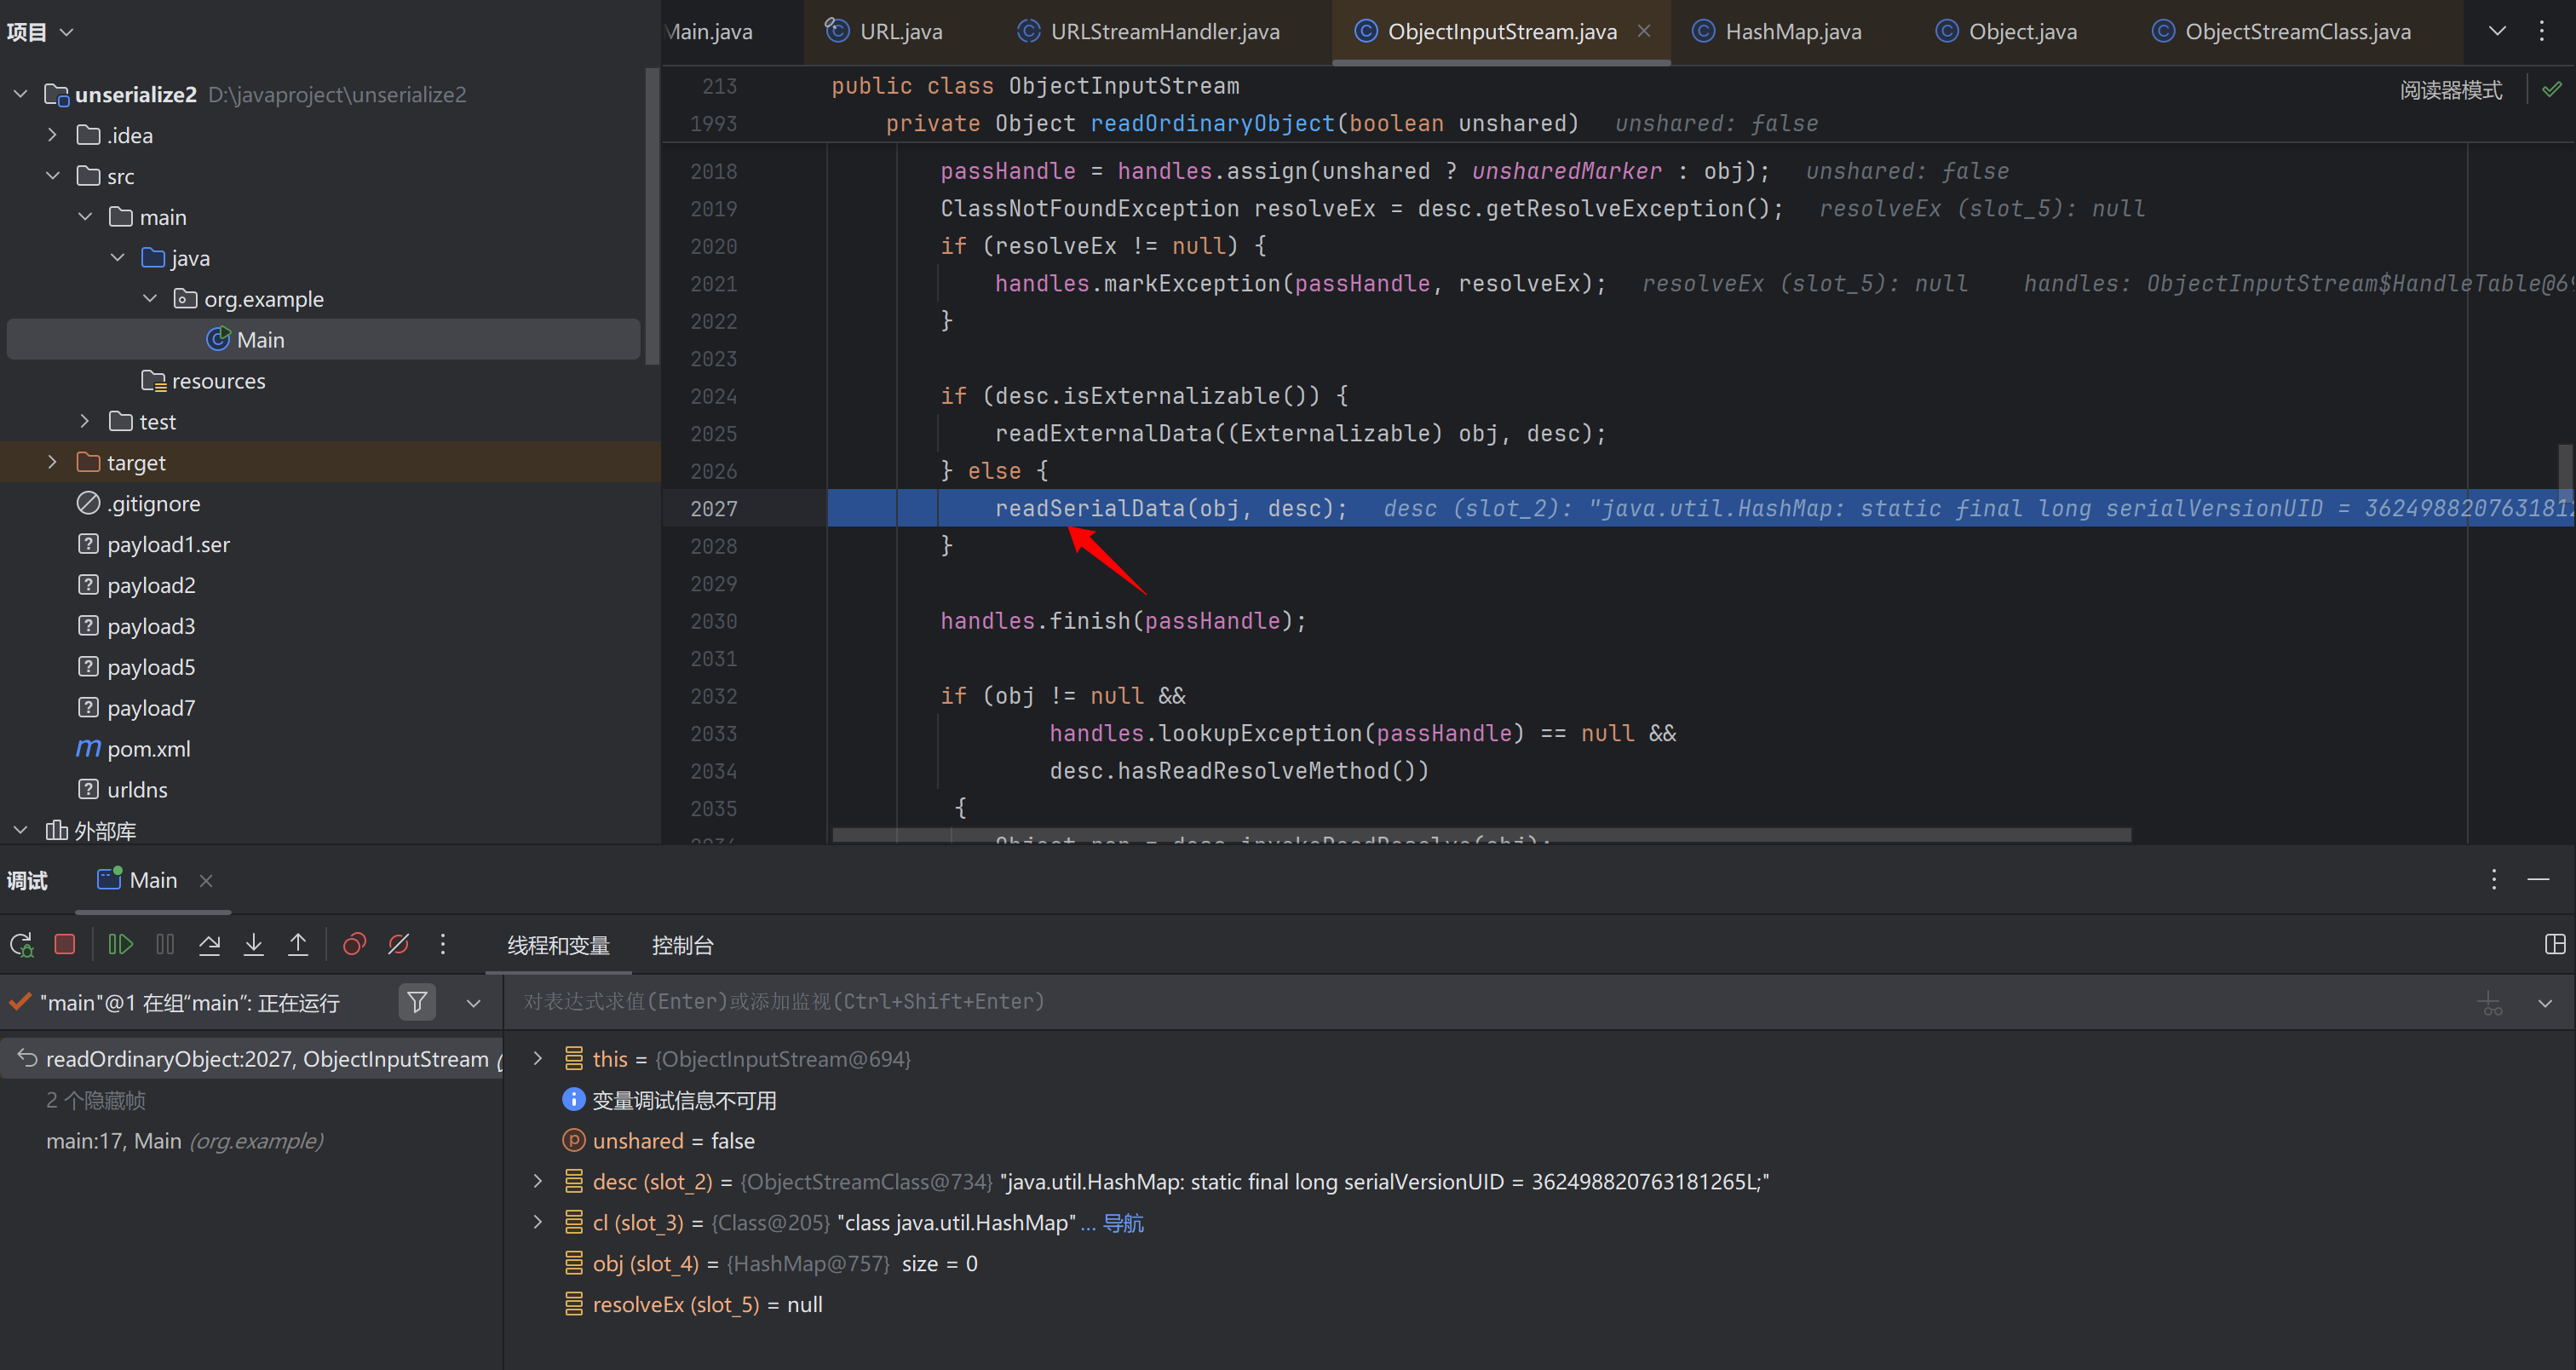Toggle Mute Breakpoints
The width and height of the screenshot is (2576, 1370).
point(398,944)
